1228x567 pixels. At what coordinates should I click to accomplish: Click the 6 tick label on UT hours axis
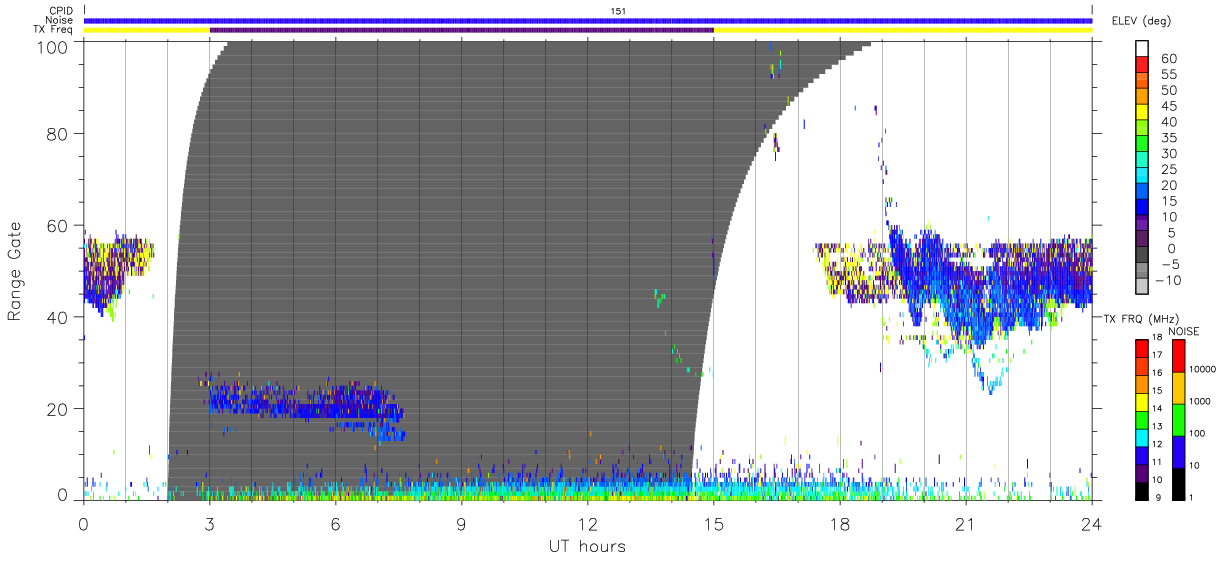(x=336, y=522)
